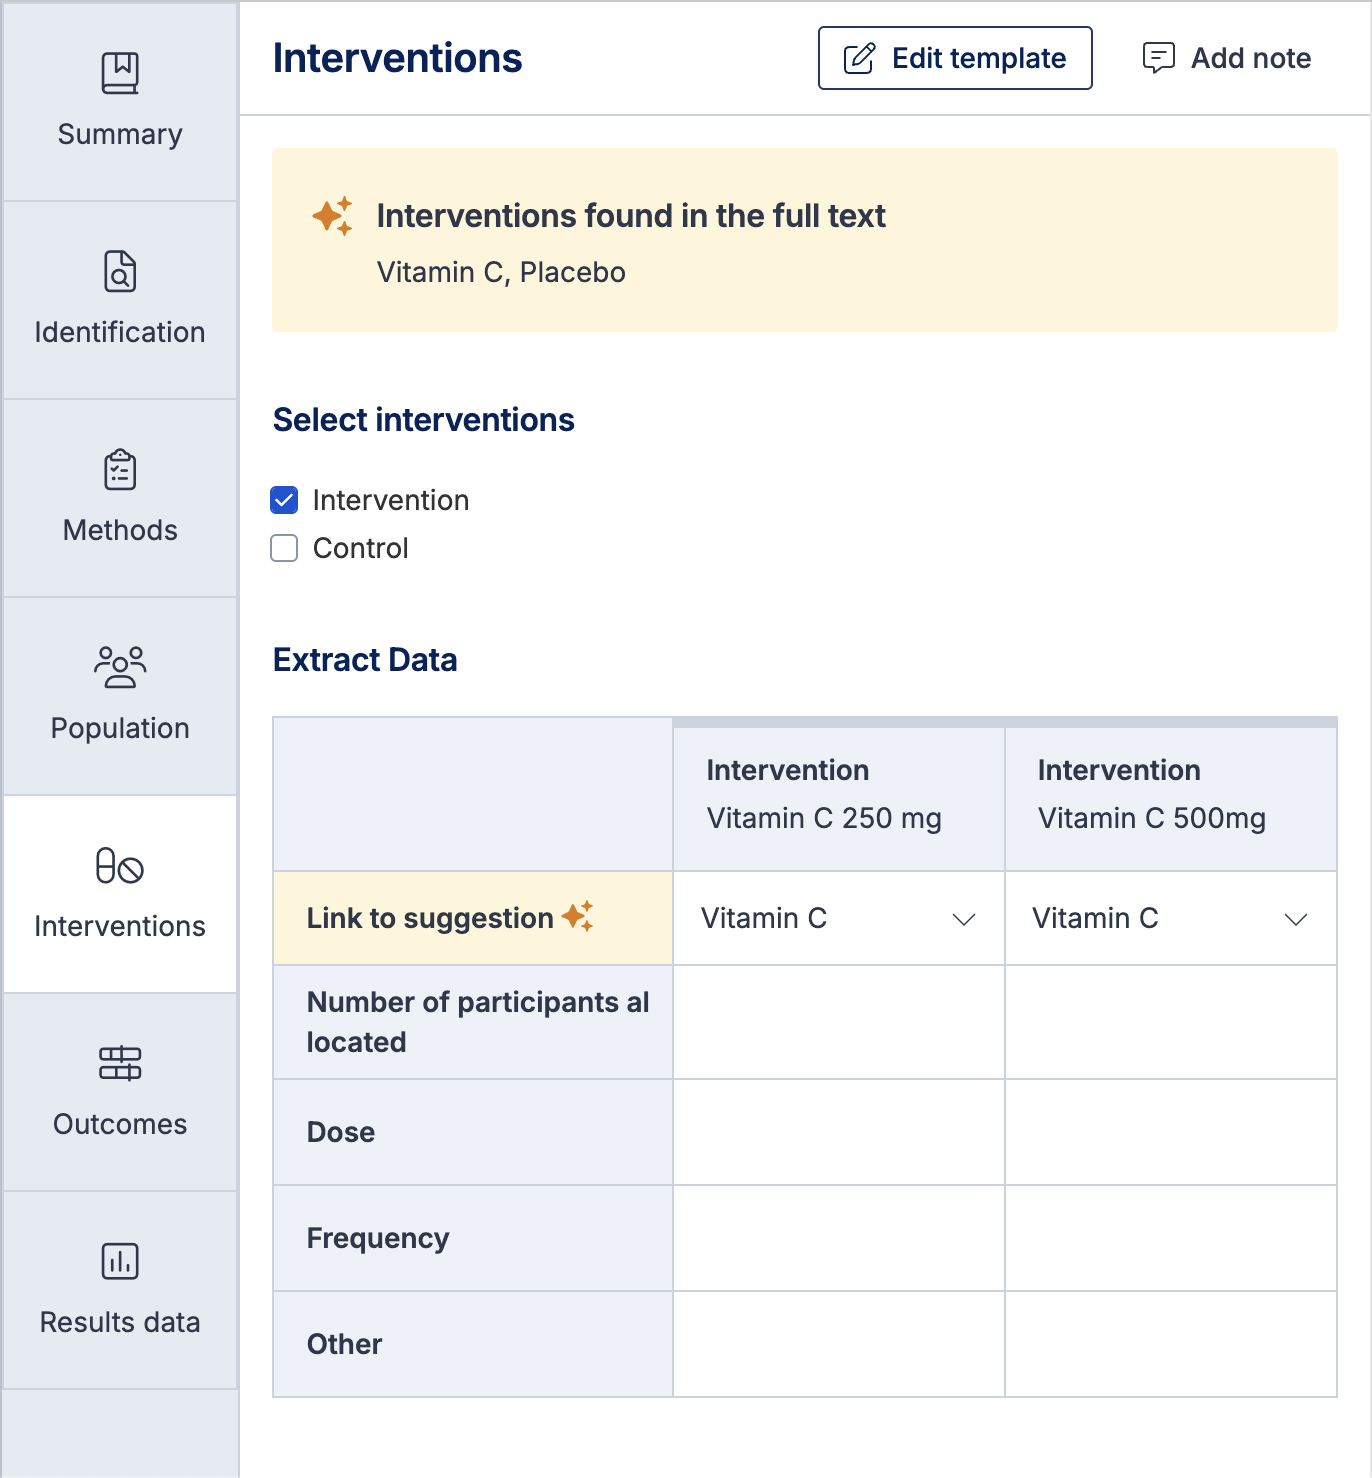
Task: Click the Population people icon
Action: pyautogui.click(x=120, y=667)
